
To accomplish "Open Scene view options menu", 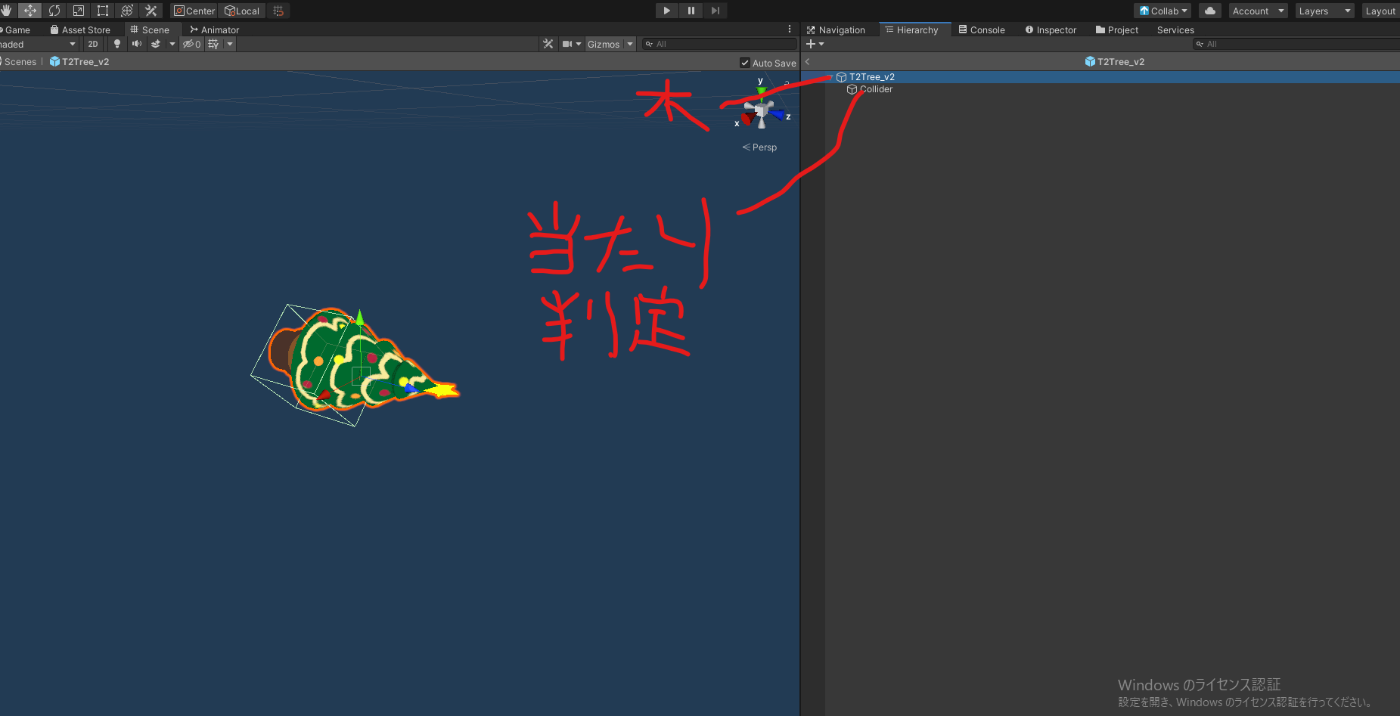I will [x=790, y=30].
